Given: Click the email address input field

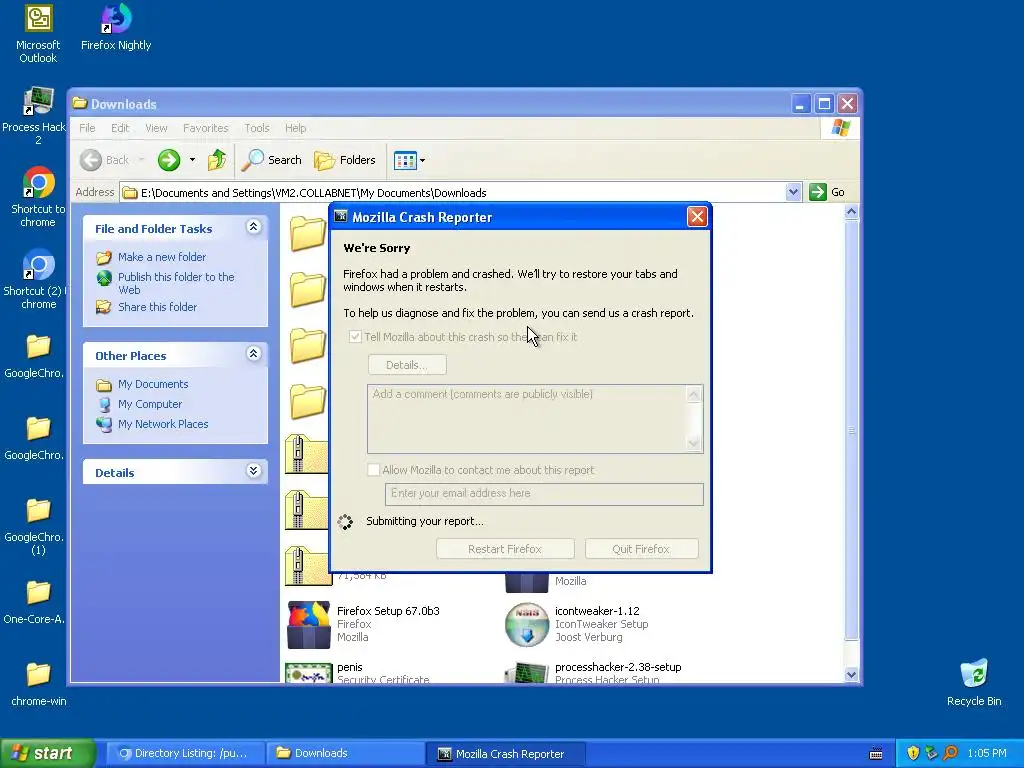Looking at the screenshot, I should tap(544, 494).
